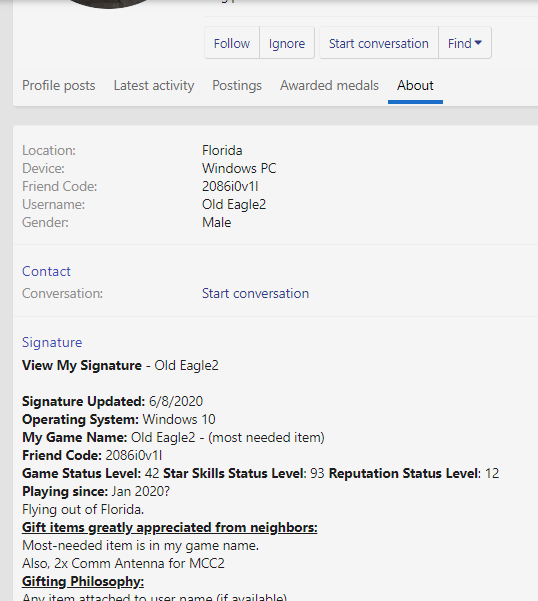Click the Friend Code value 2086i0v1l in details
The height and width of the screenshot is (601, 538).
(x=230, y=186)
